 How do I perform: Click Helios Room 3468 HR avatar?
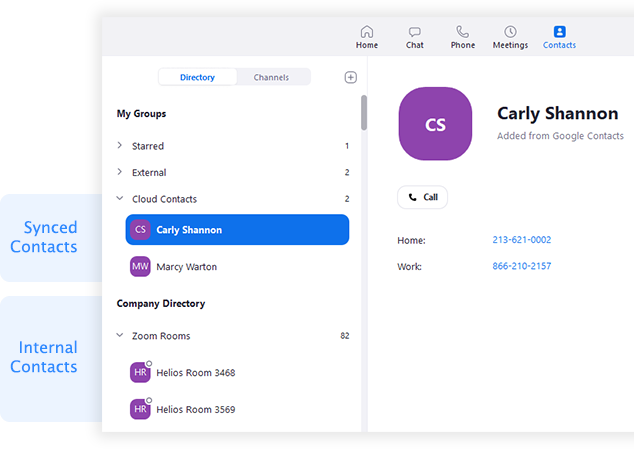141,373
